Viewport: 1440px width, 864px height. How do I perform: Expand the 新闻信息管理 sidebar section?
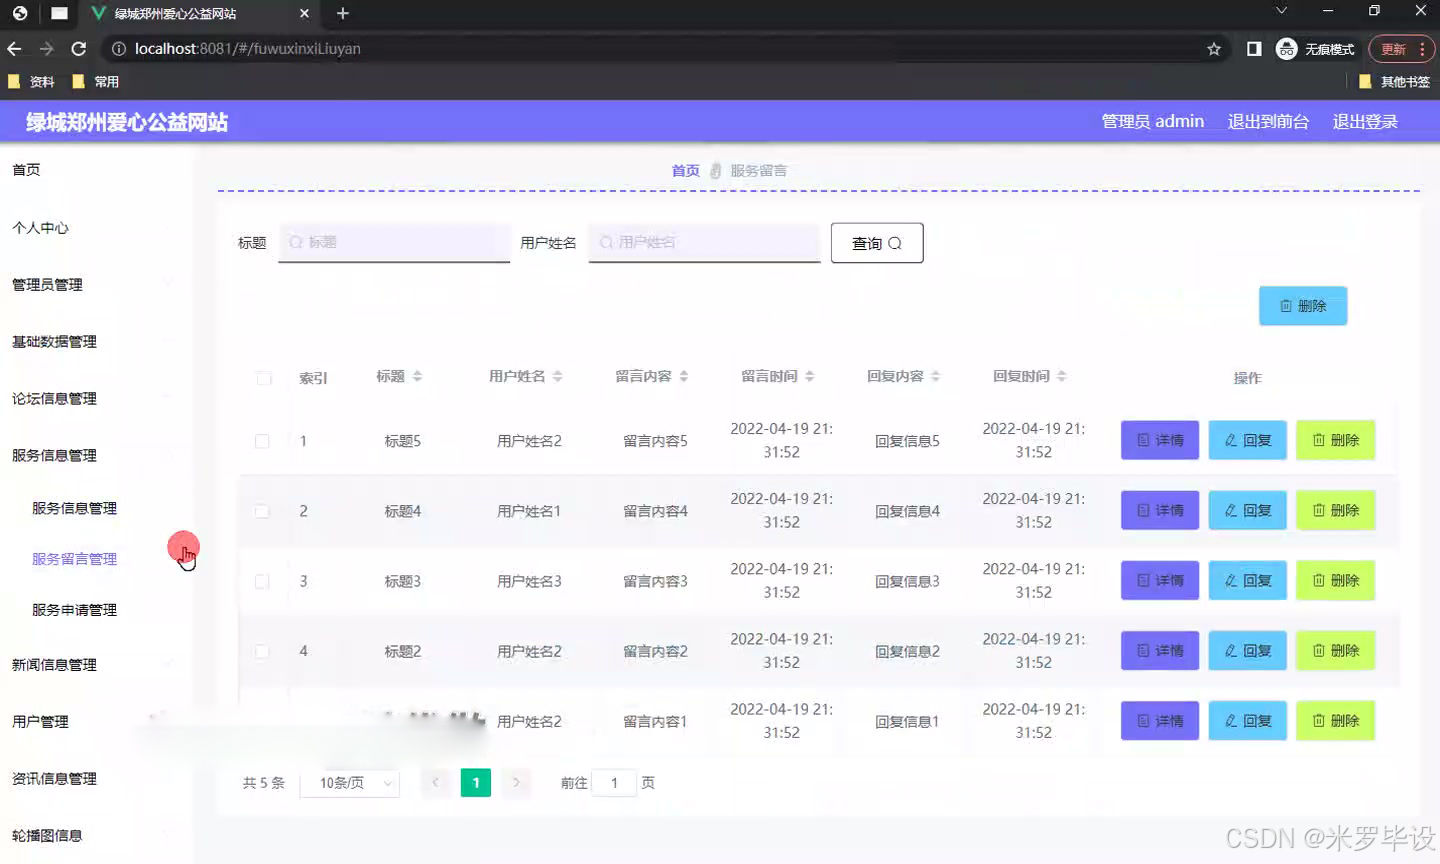(x=52, y=664)
